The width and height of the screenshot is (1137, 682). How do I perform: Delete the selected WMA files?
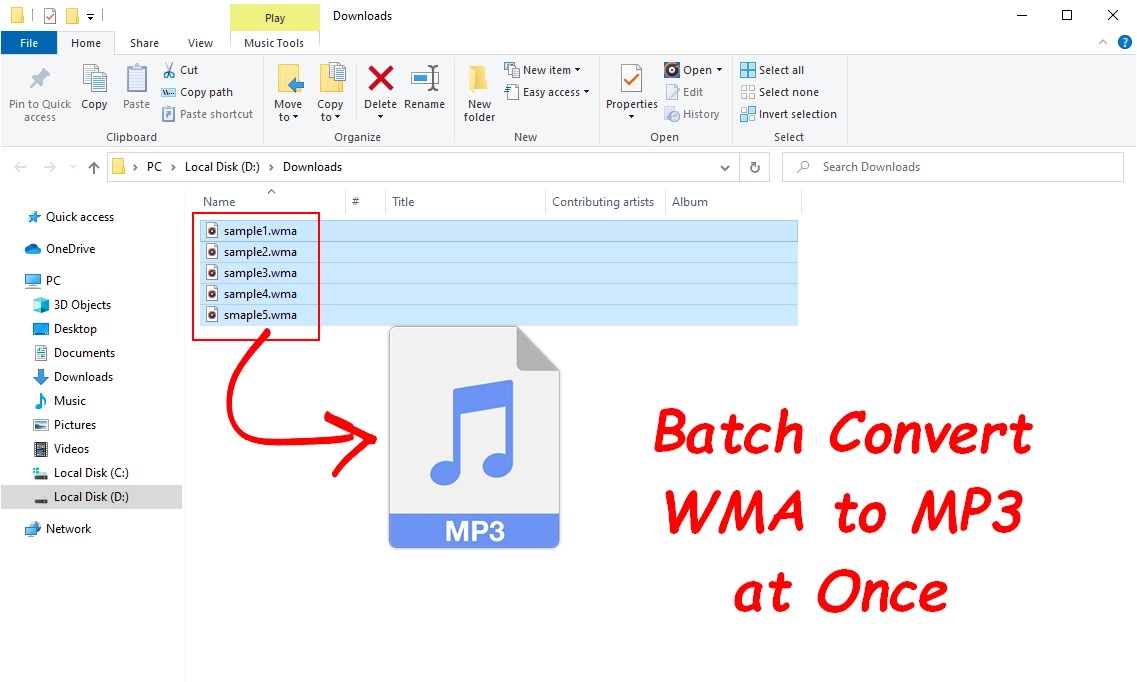coord(381,90)
